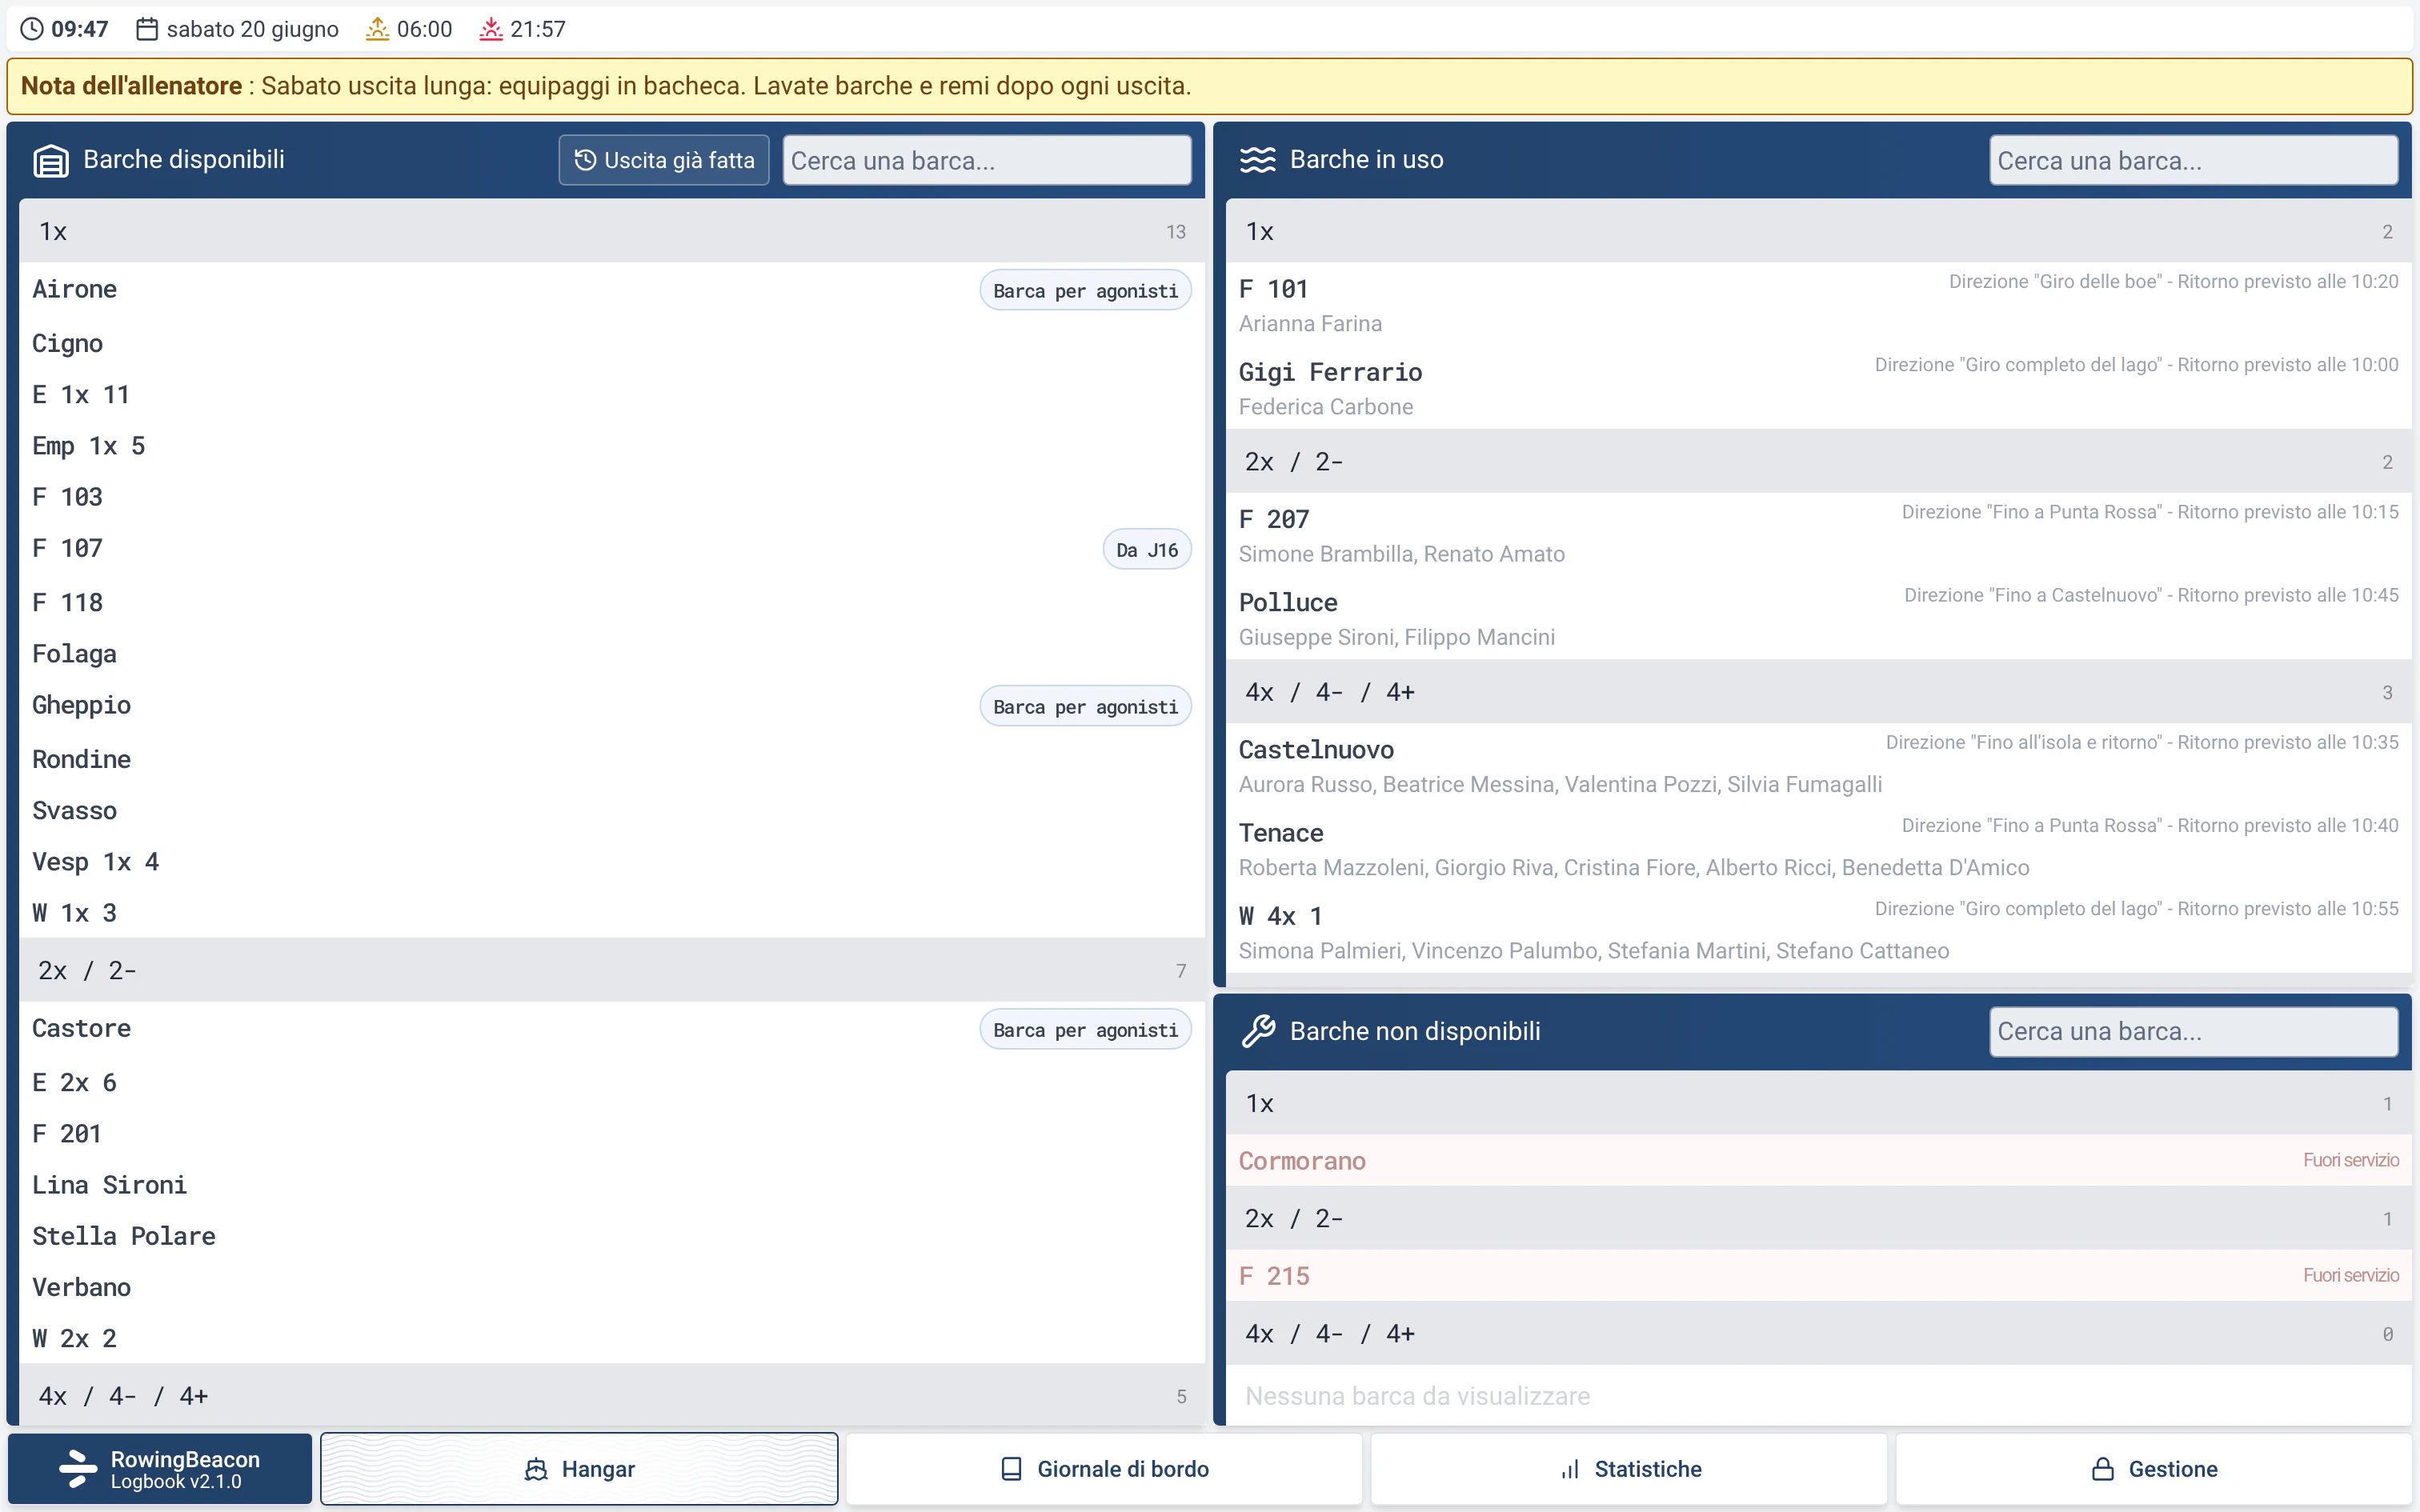Select the Airone boat
Viewport: 2420px width, 1512px height.
612,290
